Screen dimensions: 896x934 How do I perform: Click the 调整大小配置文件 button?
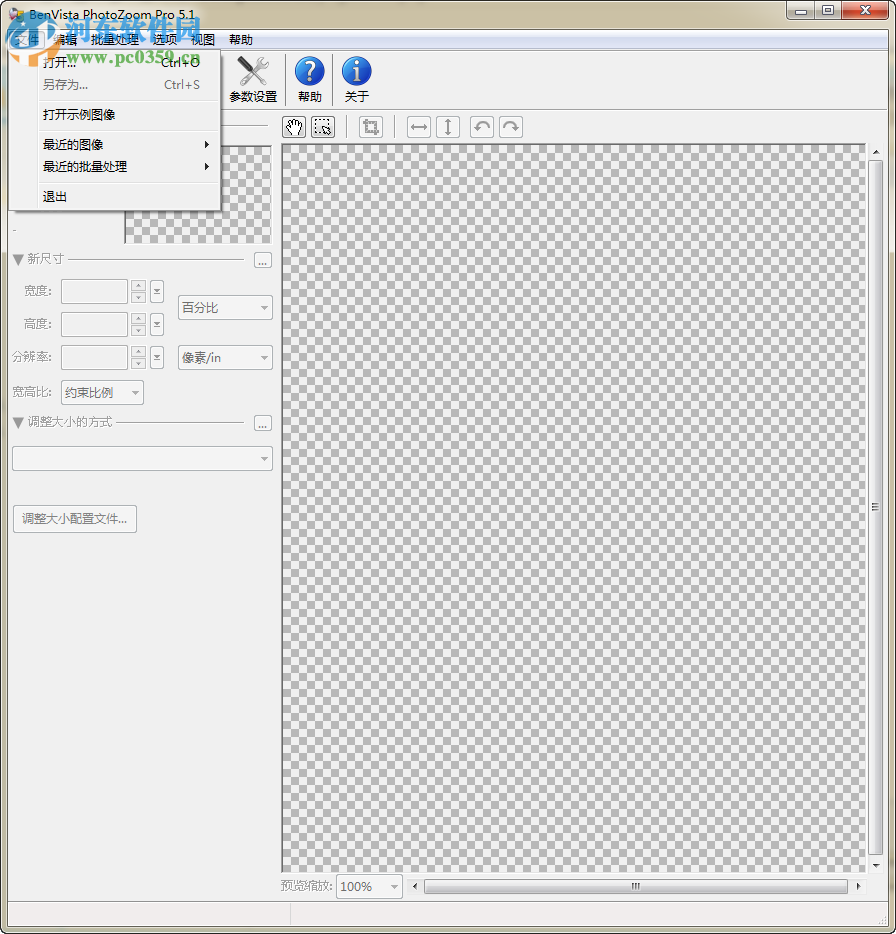(74, 519)
